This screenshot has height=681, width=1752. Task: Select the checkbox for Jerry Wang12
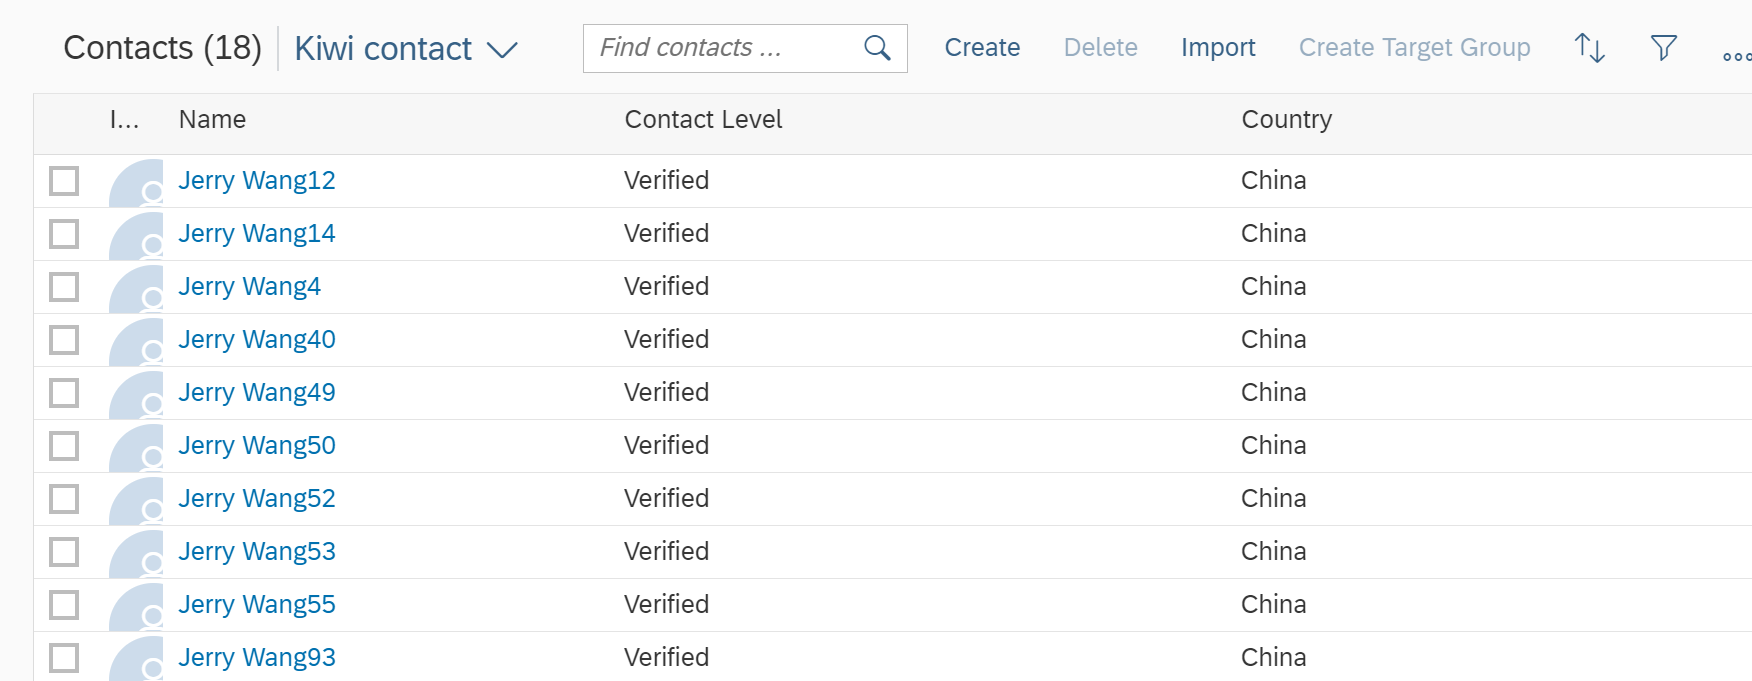tap(64, 181)
